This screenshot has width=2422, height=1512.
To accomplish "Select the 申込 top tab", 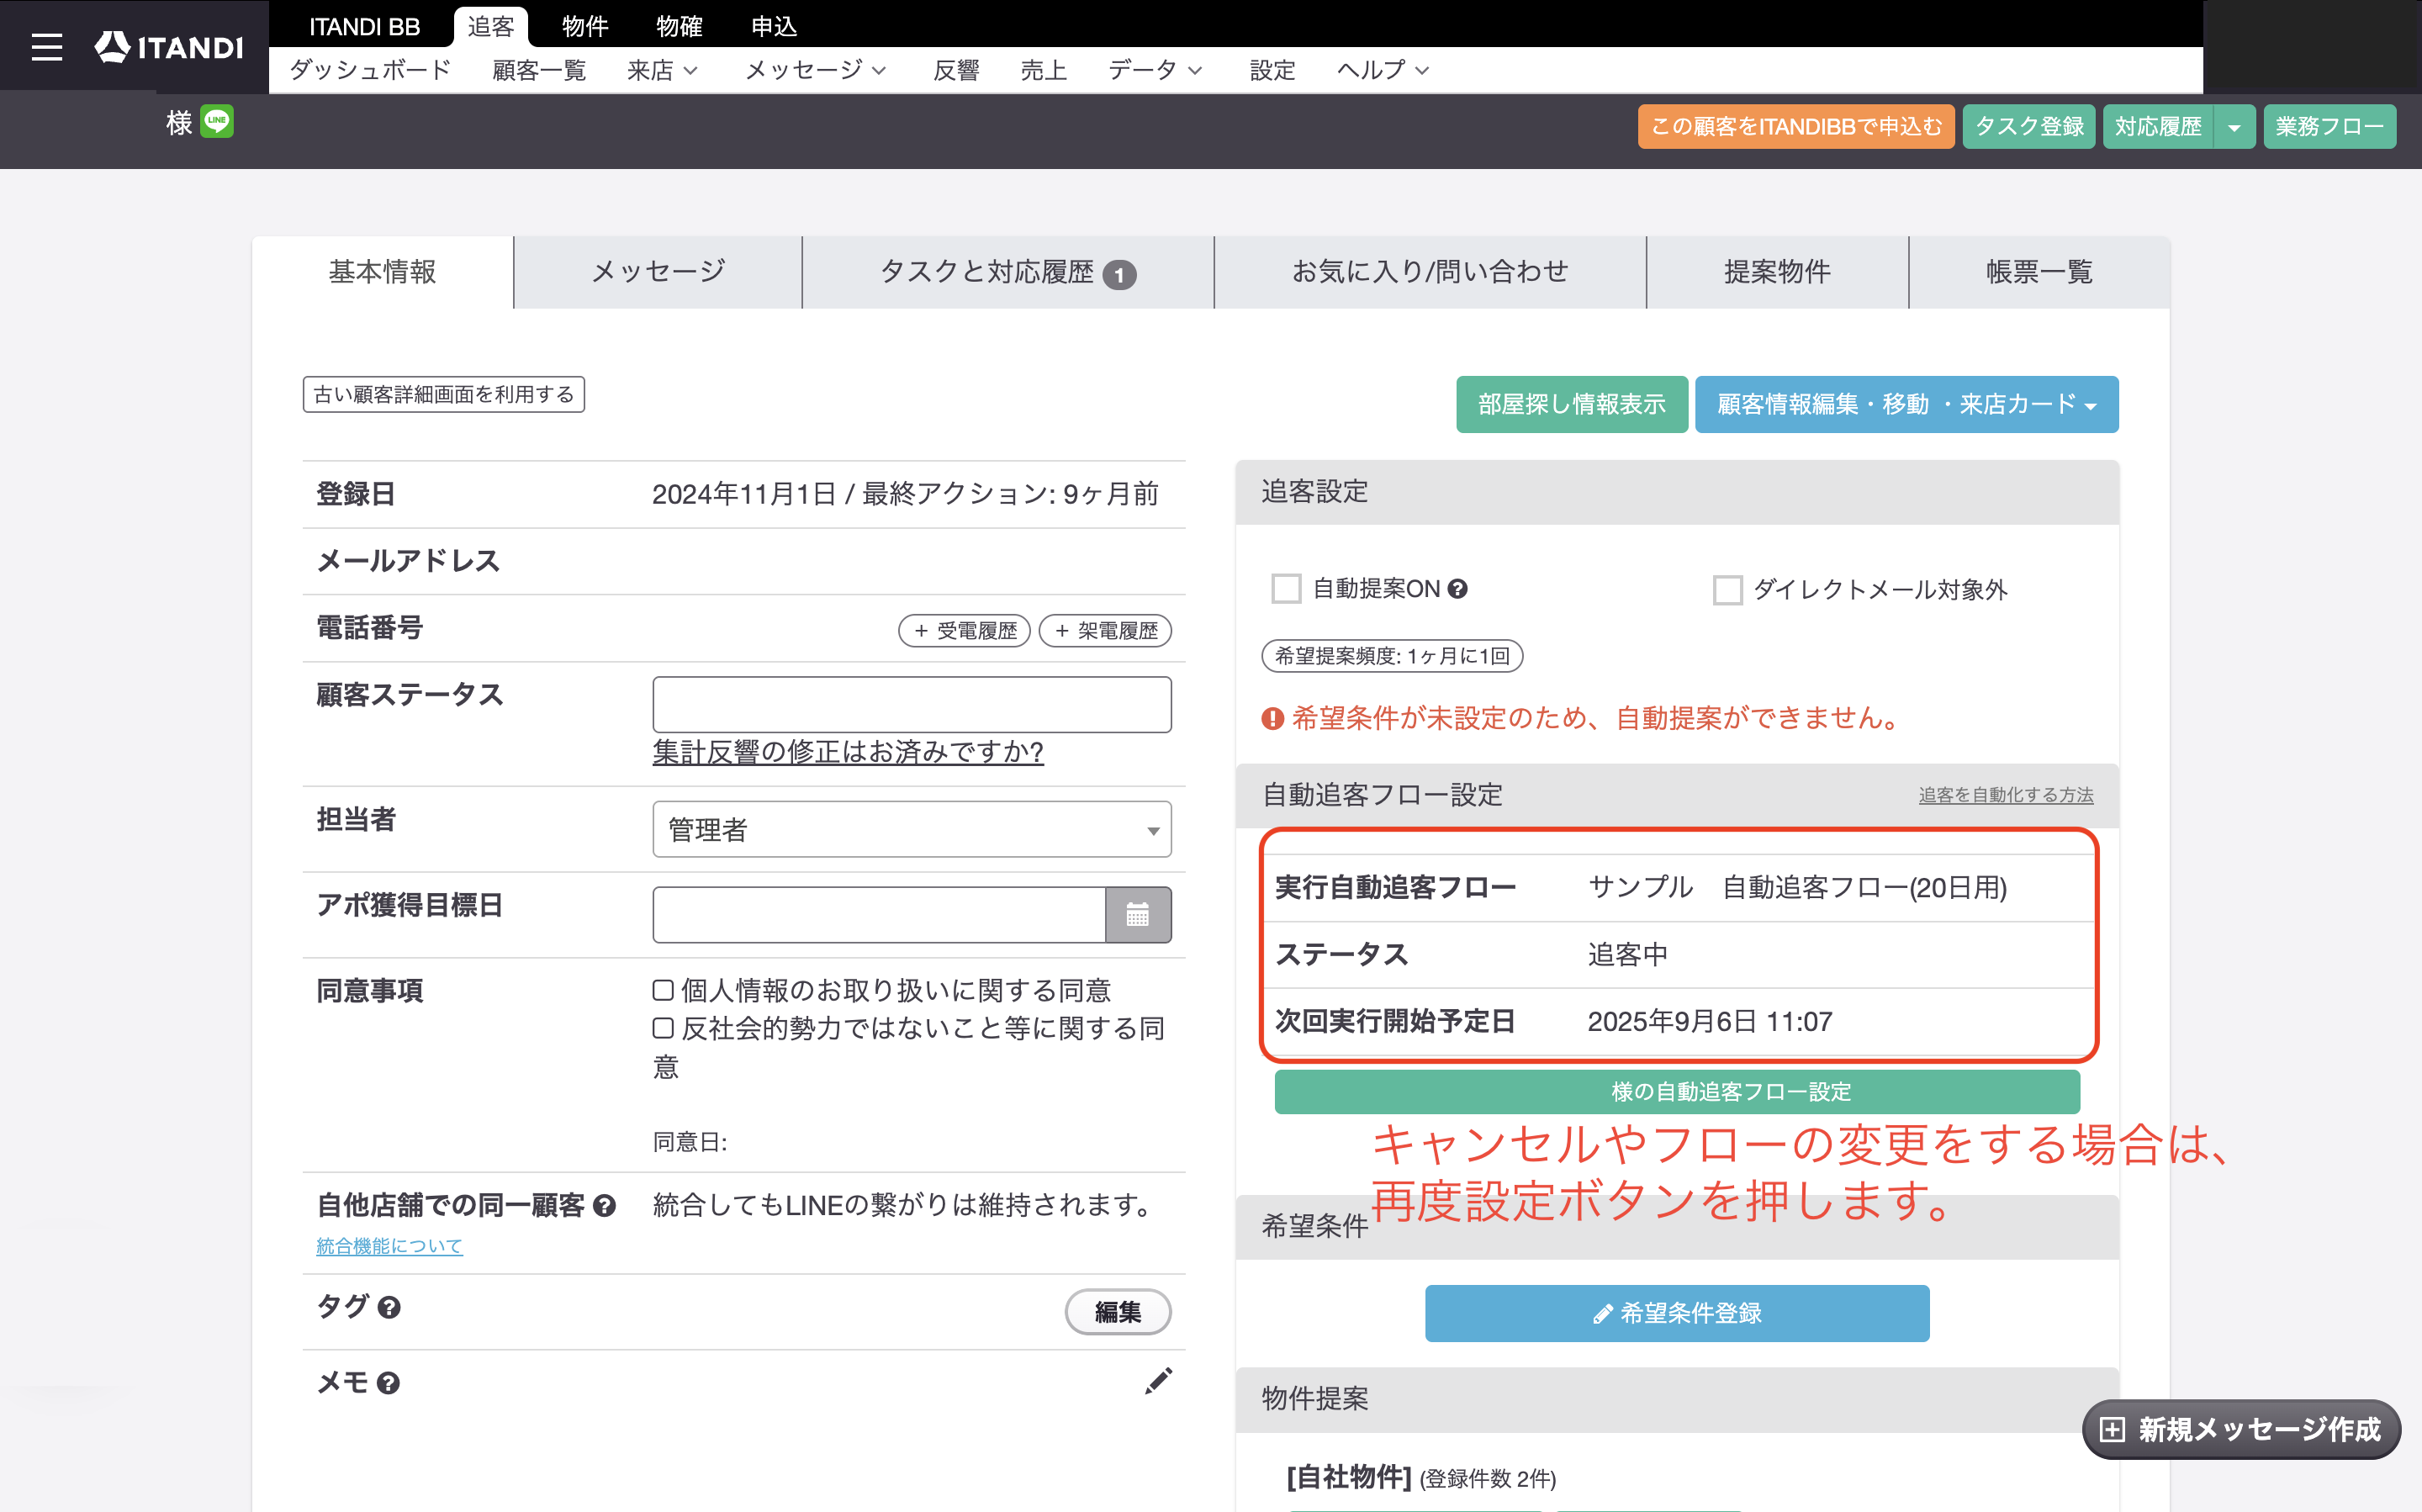I will click(774, 26).
